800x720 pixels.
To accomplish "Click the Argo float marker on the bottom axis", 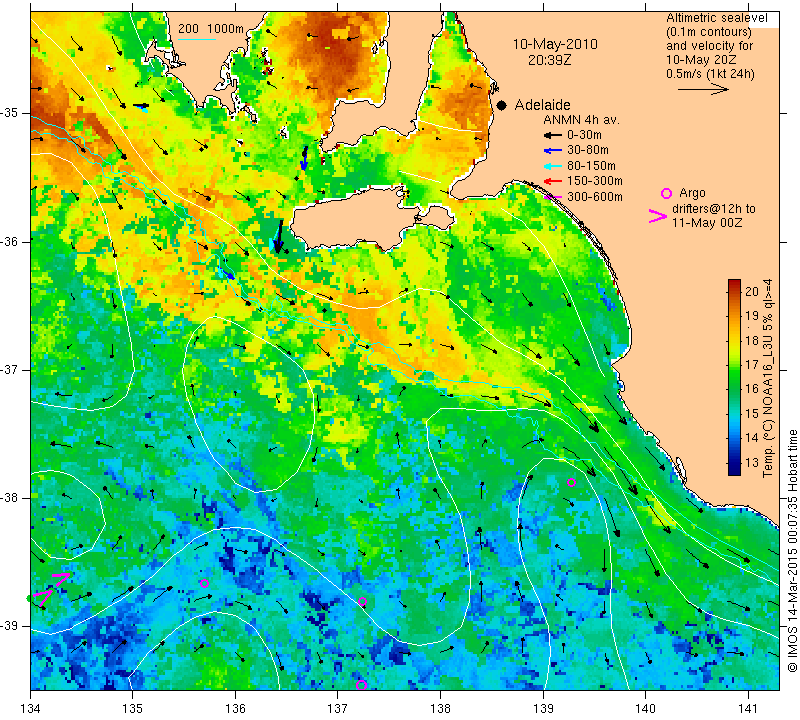I will pyautogui.click(x=361, y=685).
